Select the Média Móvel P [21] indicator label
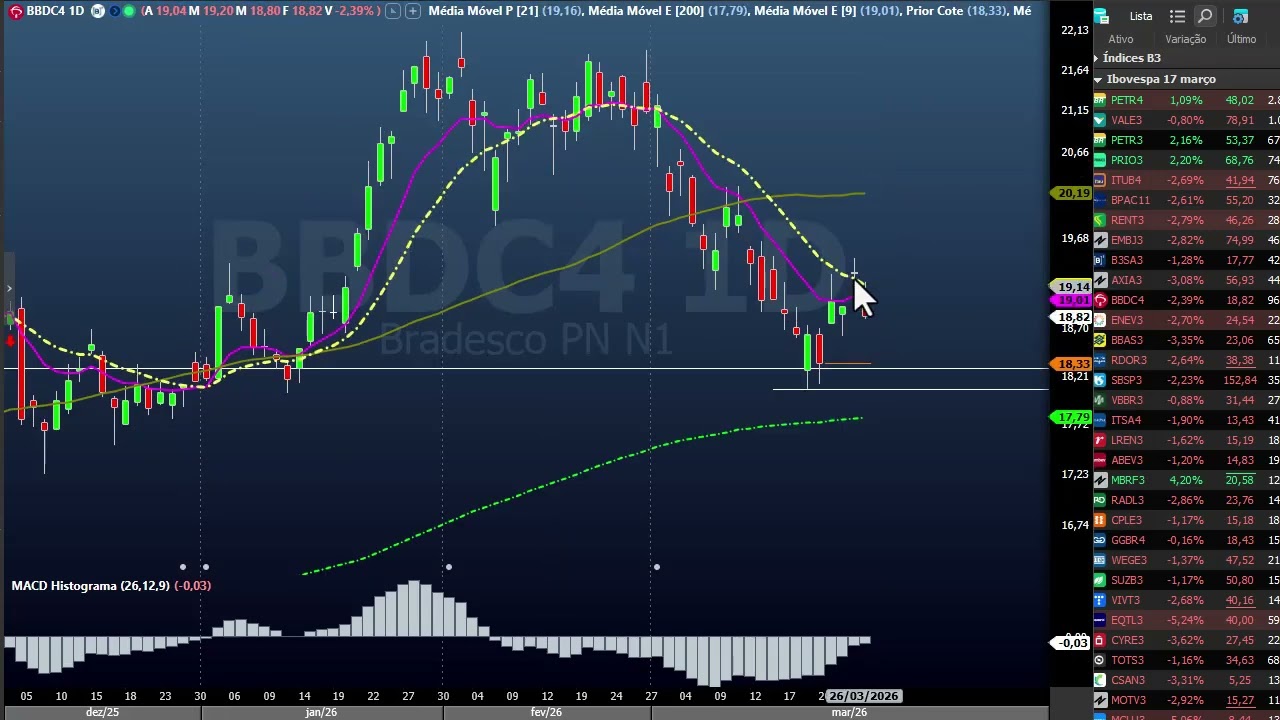 tap(483, 11)
